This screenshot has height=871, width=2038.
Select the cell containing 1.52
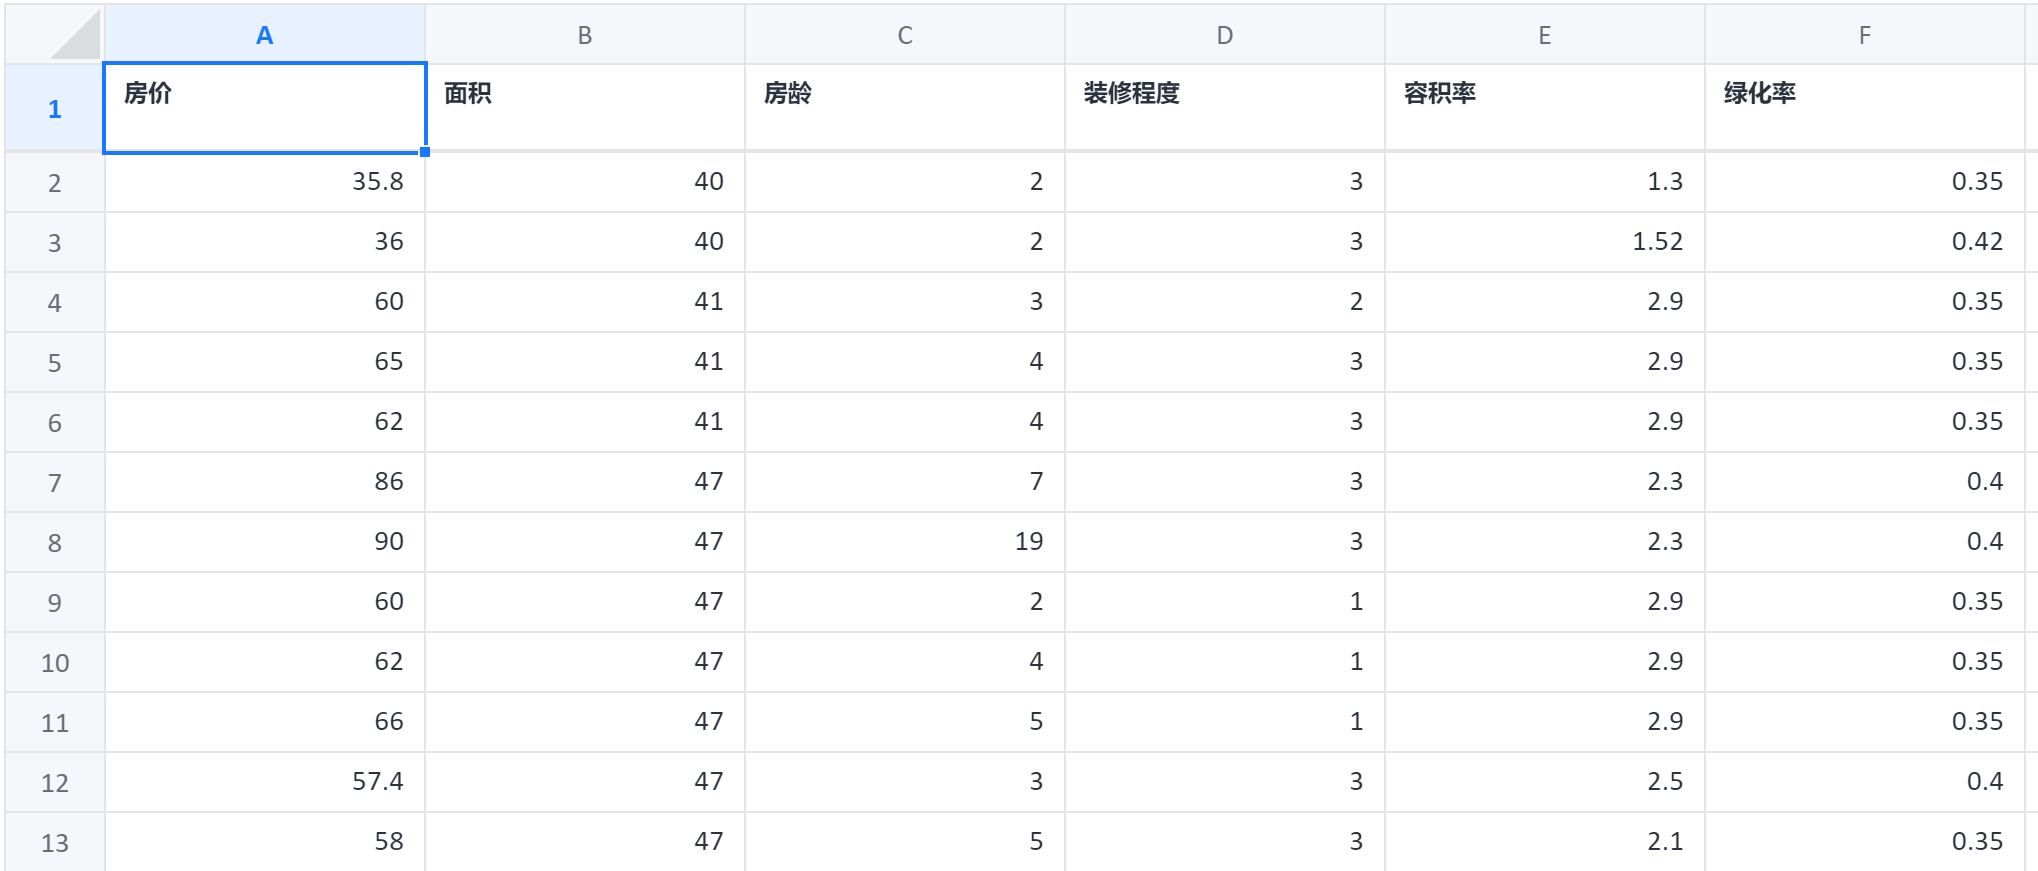pos(1544,242)
